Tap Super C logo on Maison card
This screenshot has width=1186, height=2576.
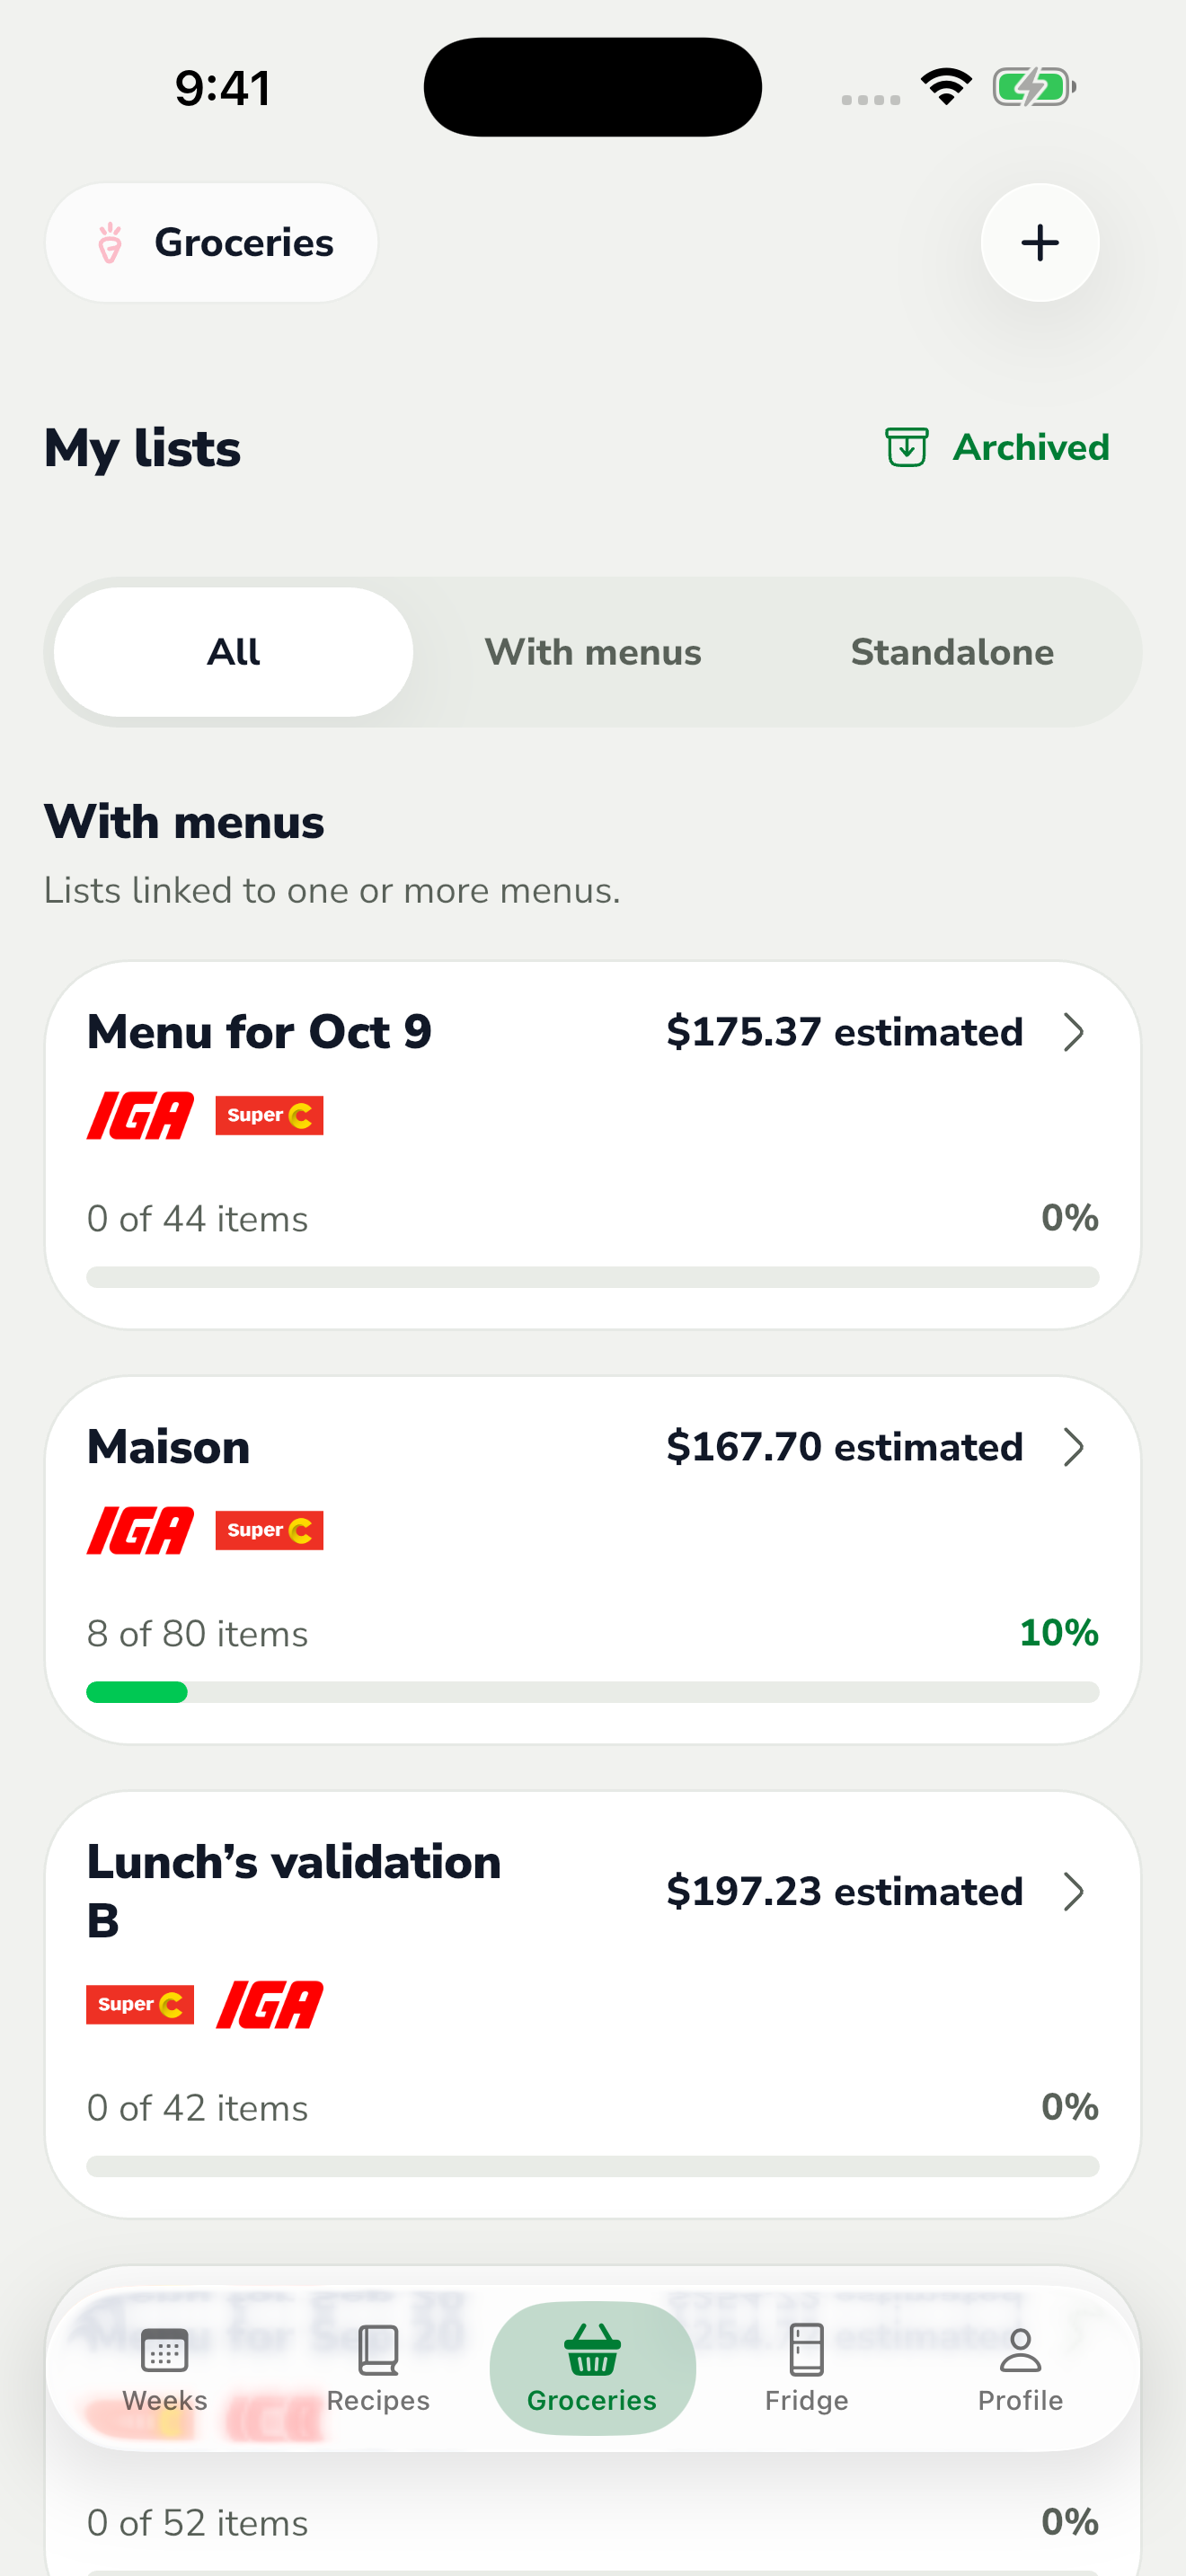coord(269,1530)
